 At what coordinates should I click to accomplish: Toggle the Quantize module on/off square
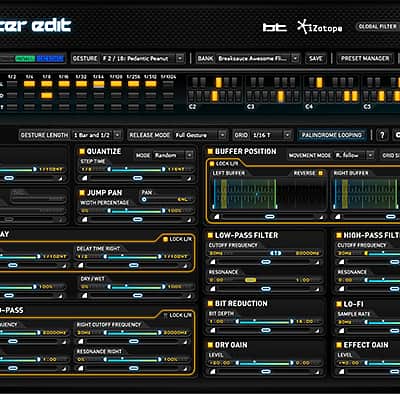[82, 152]
